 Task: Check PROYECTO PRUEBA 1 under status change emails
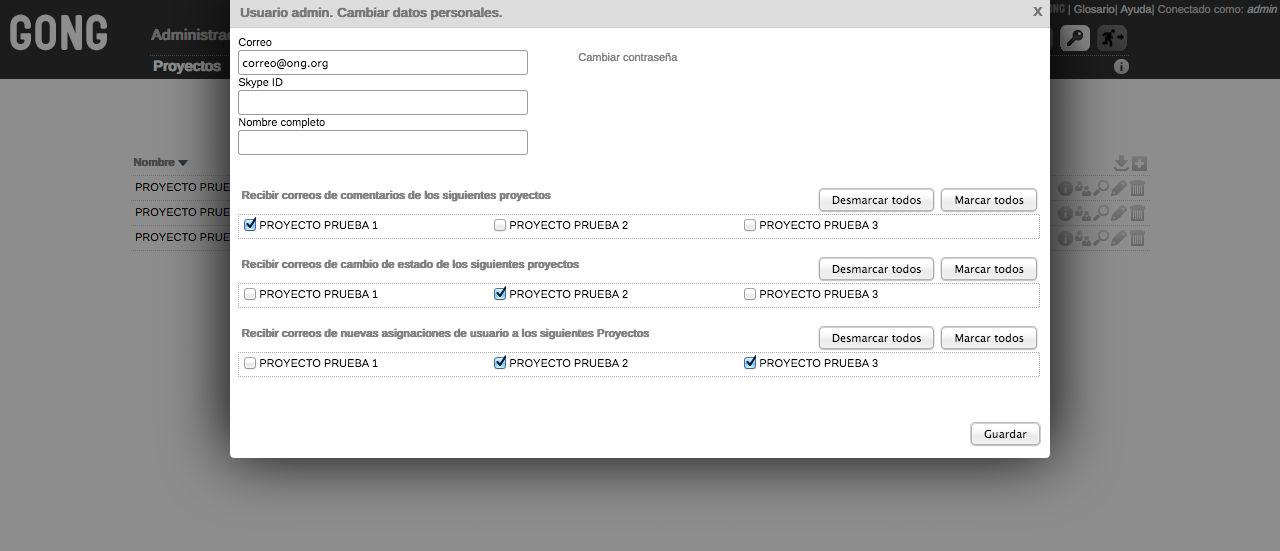(250, 294)
